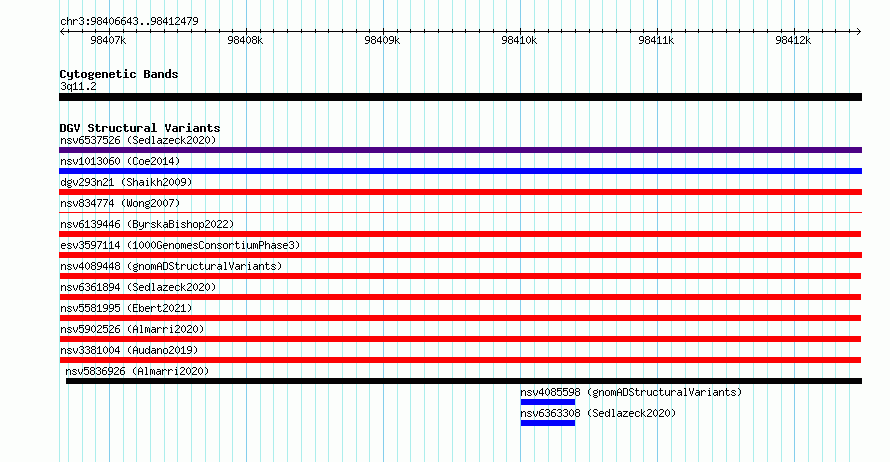
Task: Click the red nsv3381004 variant bar
Action: coord(460,360)
